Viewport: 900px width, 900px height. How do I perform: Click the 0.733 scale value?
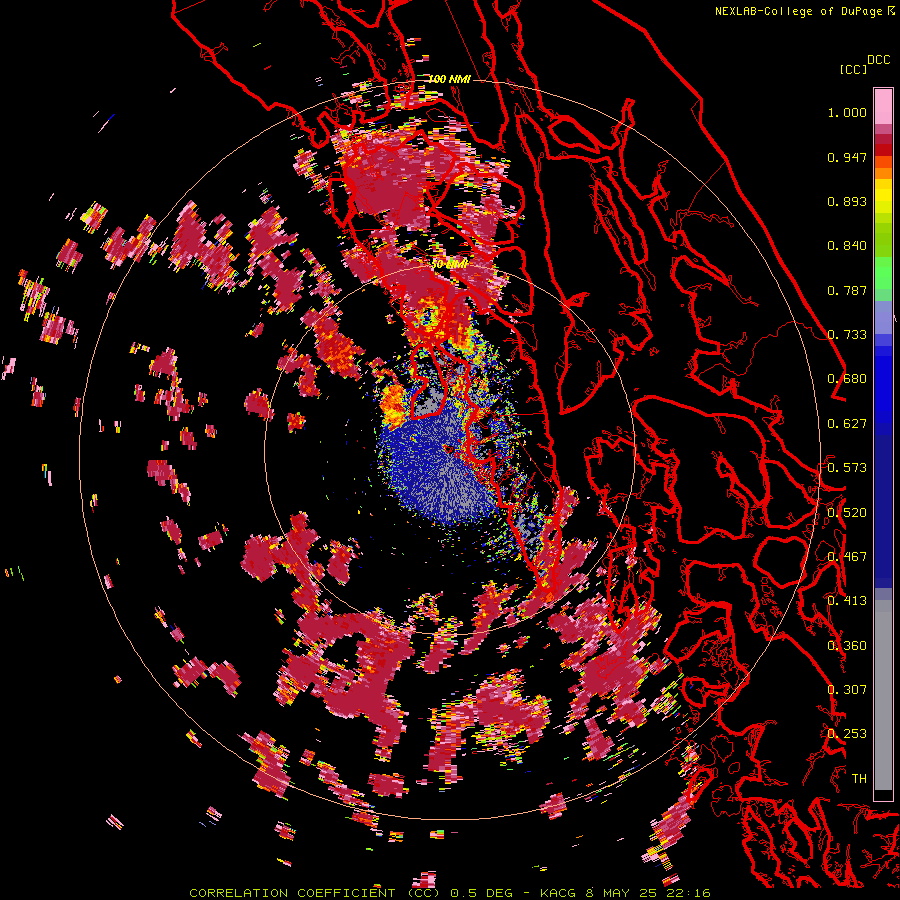pyautogui.click(x=847, y=335)
